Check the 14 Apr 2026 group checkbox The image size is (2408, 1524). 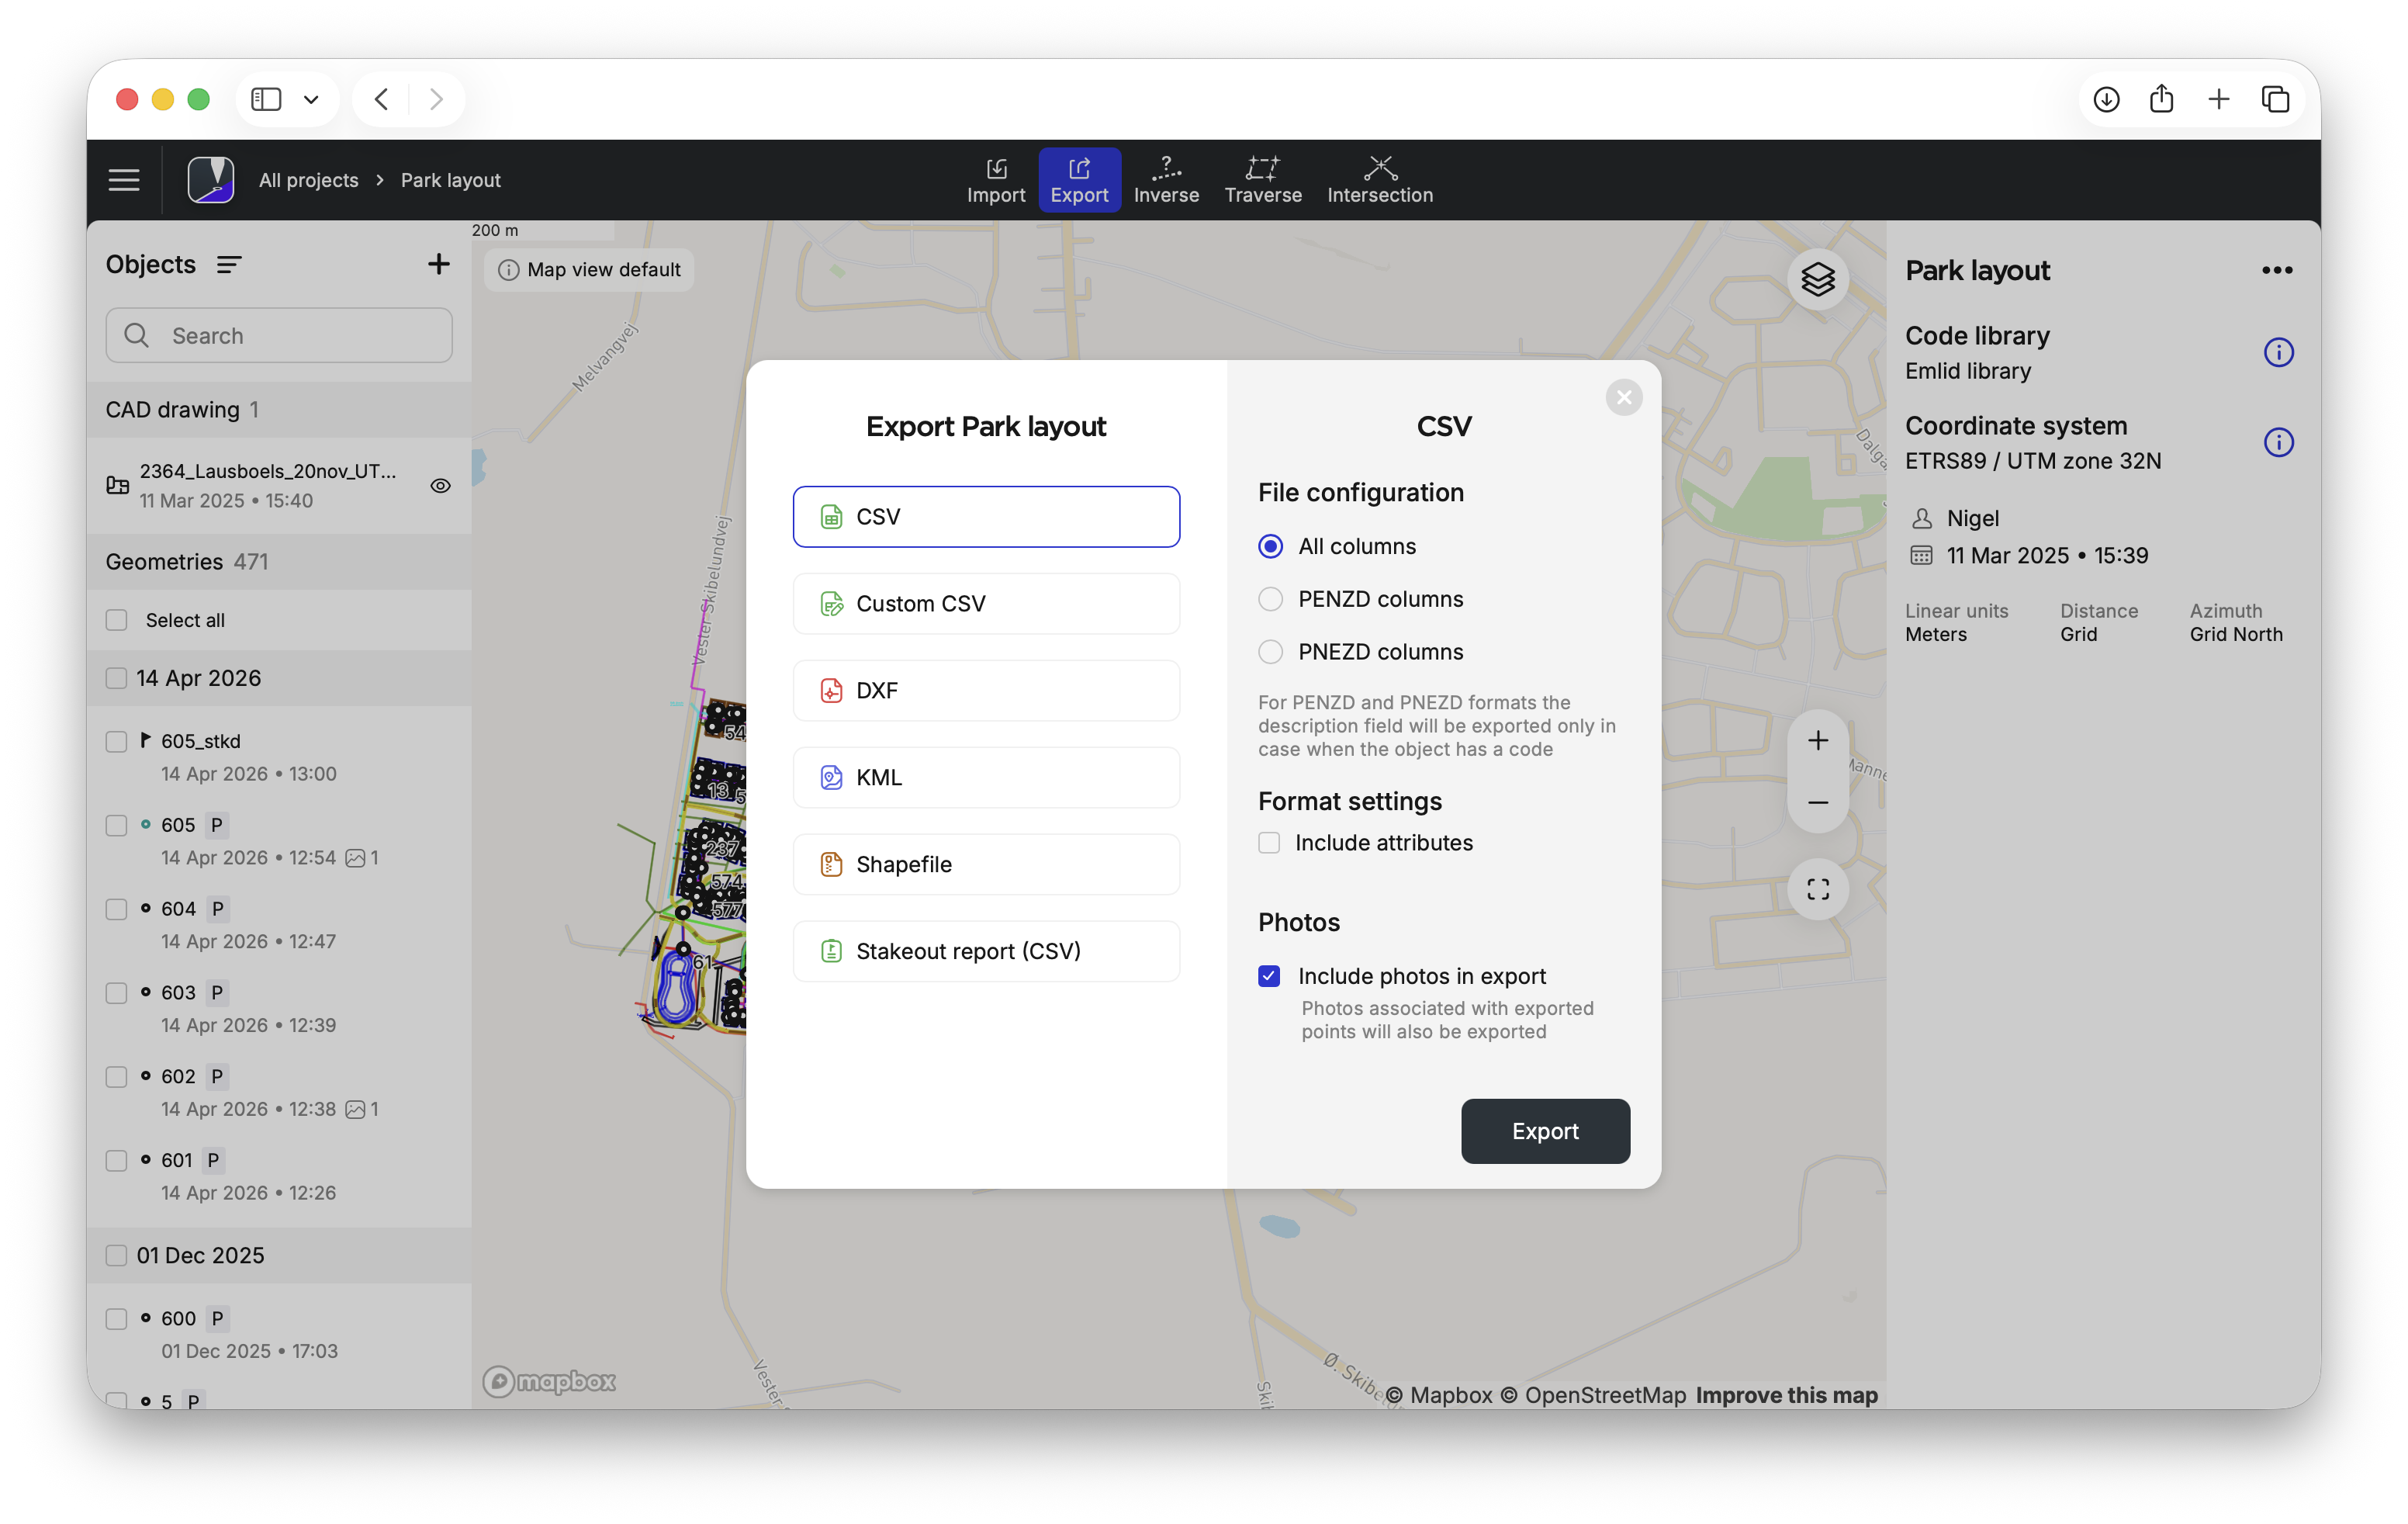pyautogui.click(x=117, y=678)
